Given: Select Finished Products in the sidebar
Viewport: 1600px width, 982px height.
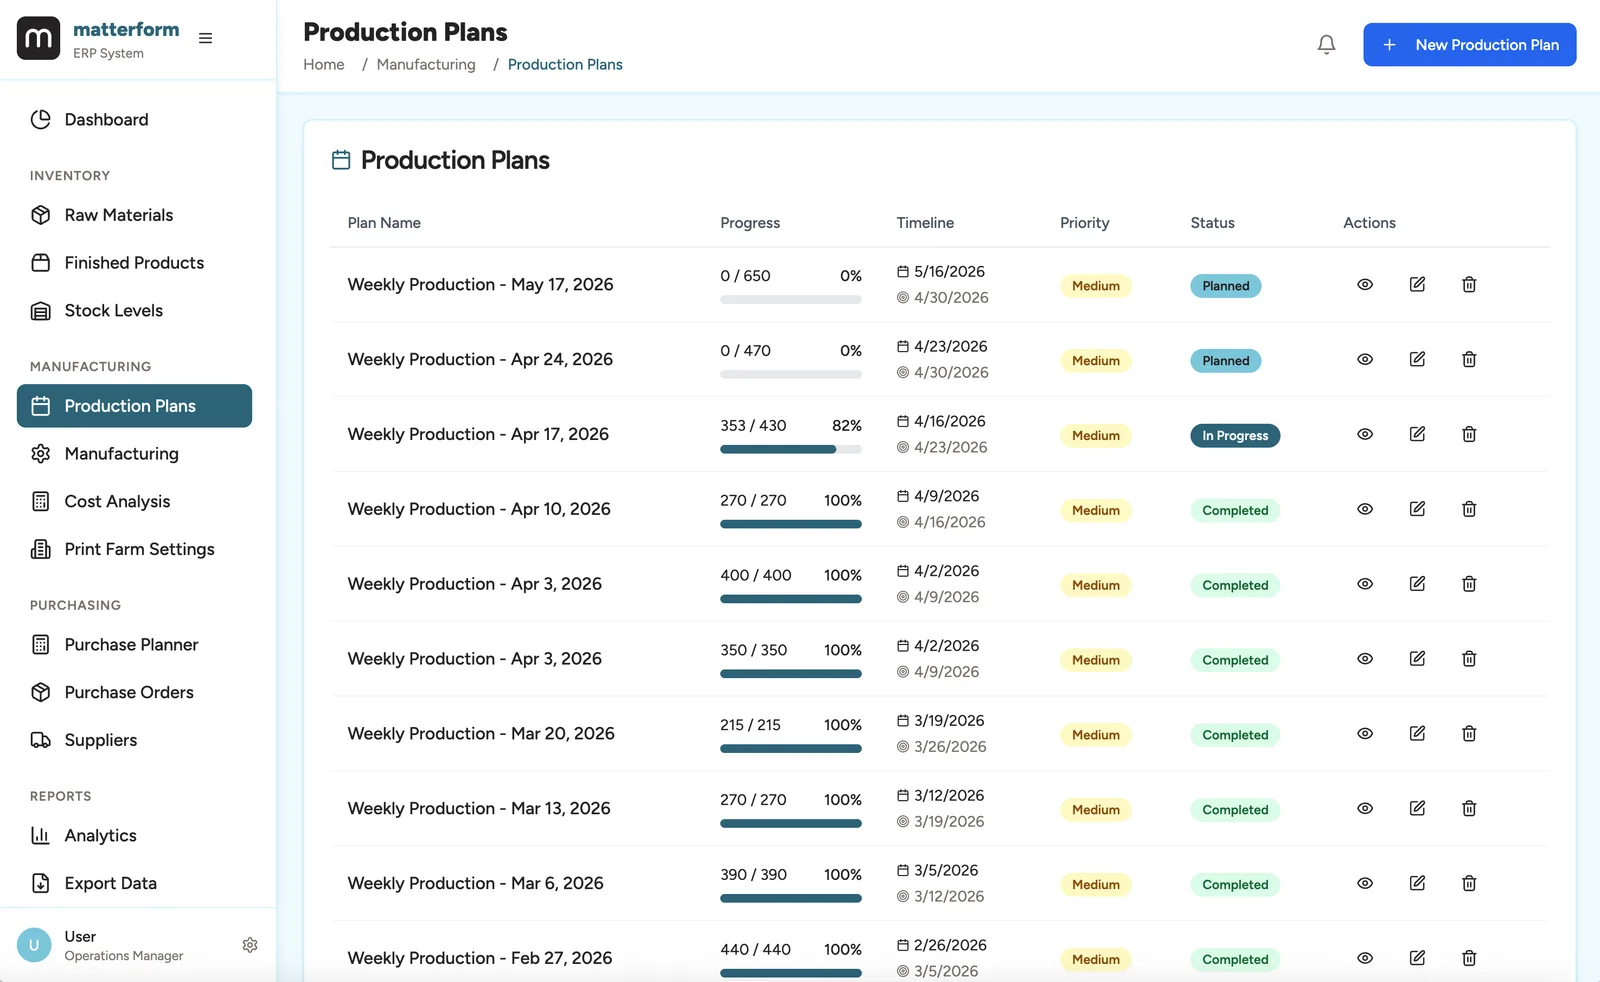Looking at the screenshot, I should pos(133,262).
